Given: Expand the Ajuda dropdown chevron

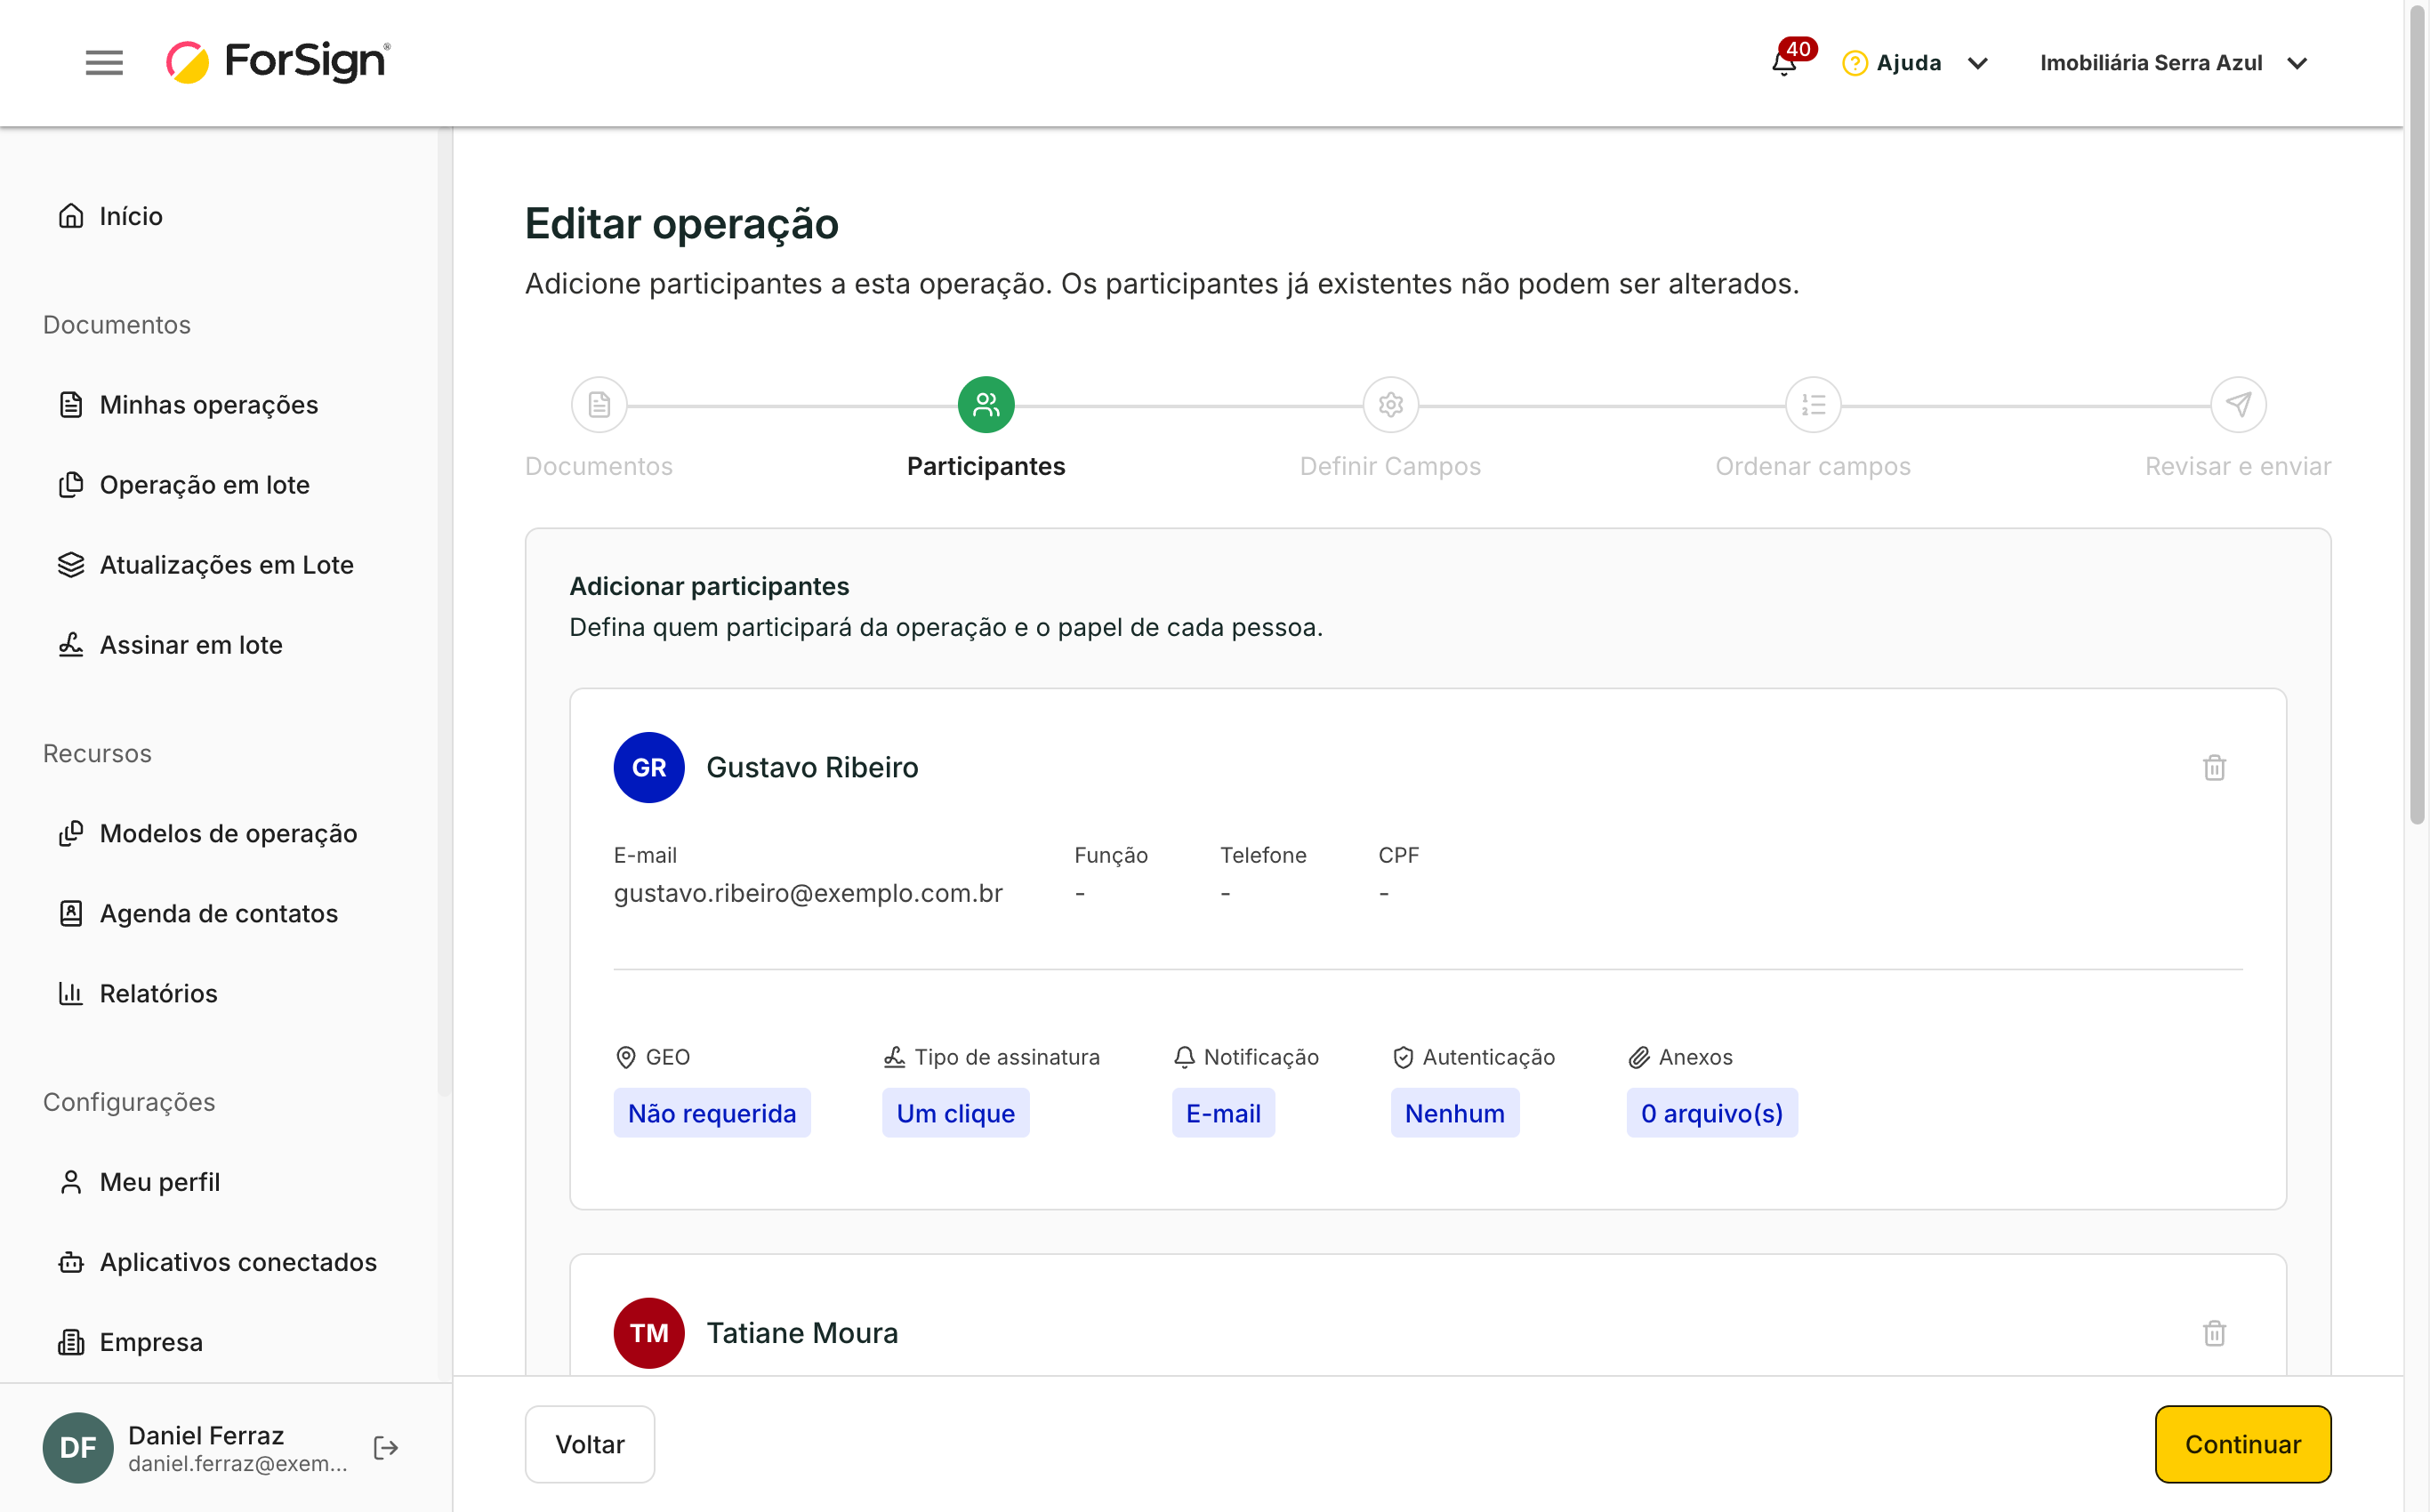Looking at the screenshot, I should 1977,64.
